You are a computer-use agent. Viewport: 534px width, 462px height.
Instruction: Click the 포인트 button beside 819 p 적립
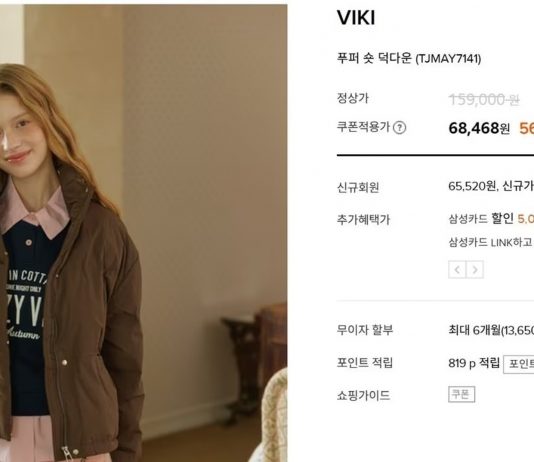519,364
